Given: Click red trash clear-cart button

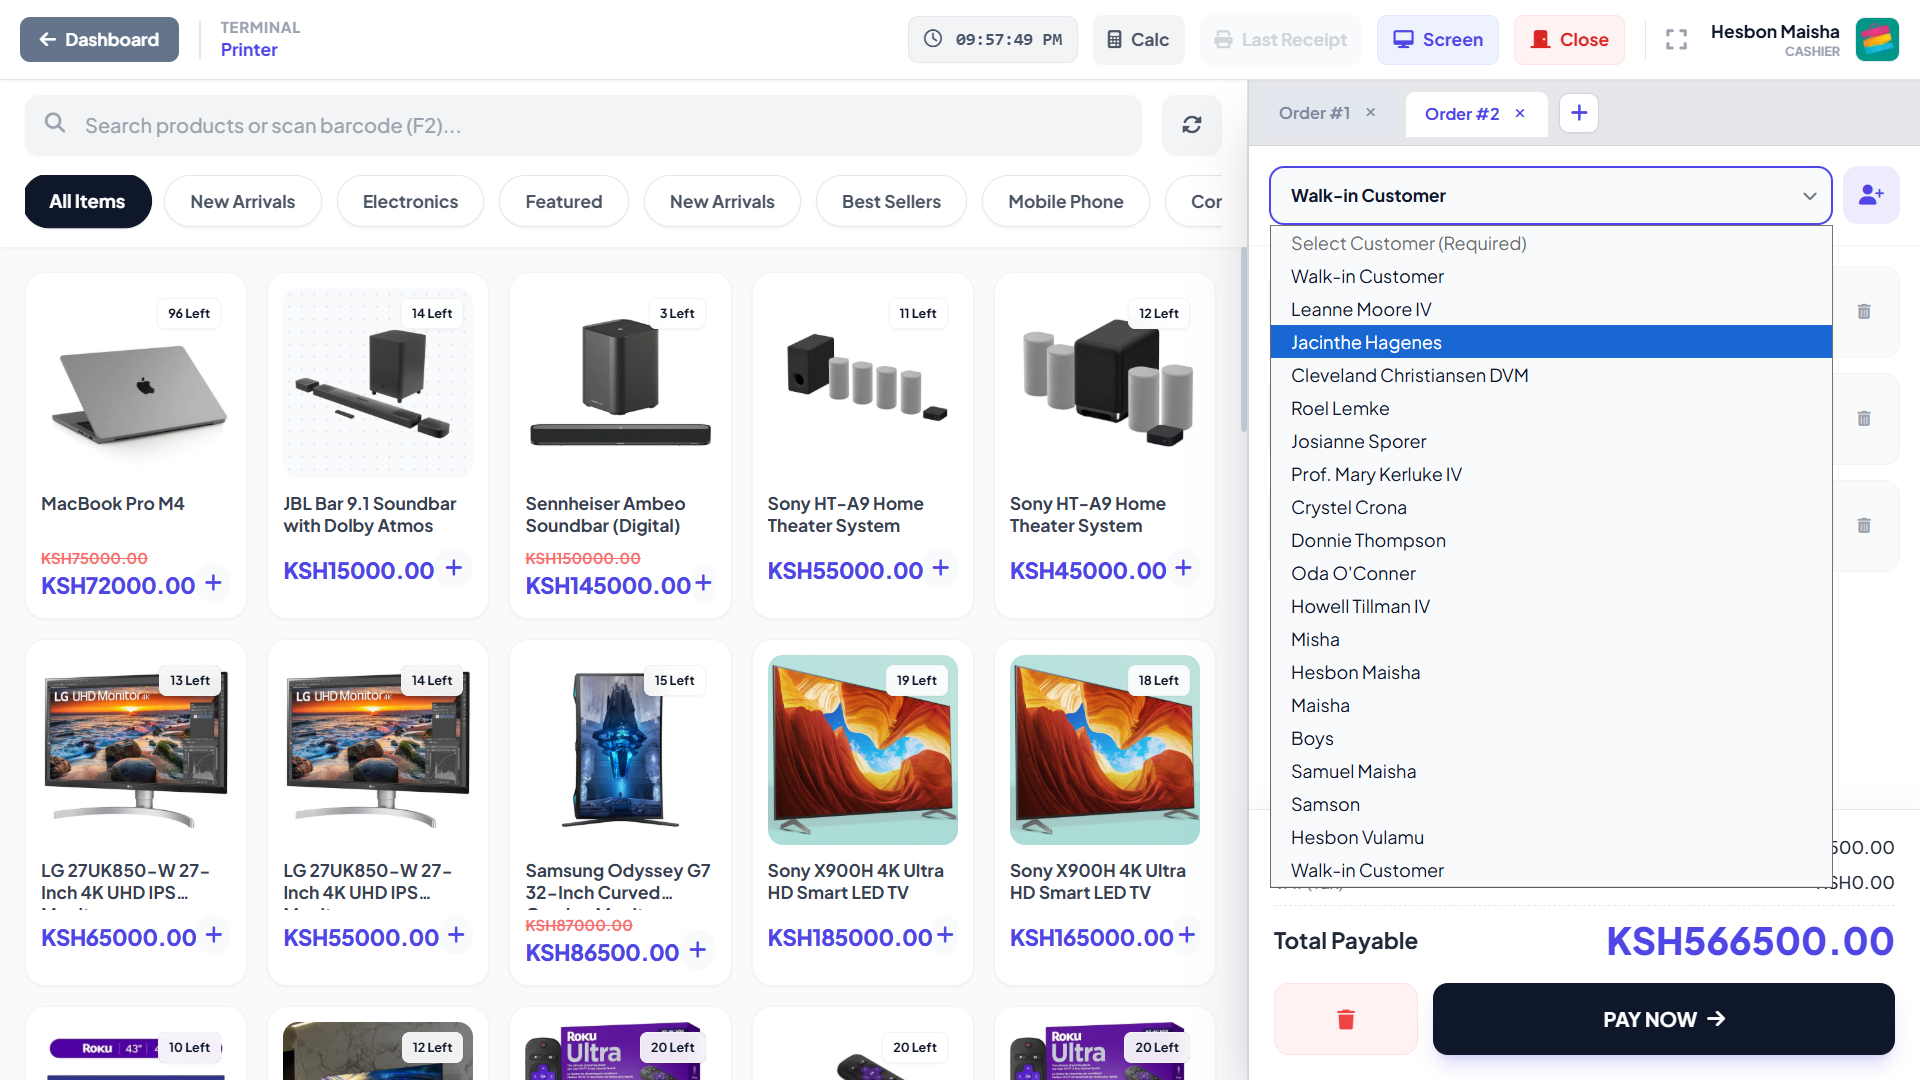Looking at the screenshot, I should 1345,1019.
